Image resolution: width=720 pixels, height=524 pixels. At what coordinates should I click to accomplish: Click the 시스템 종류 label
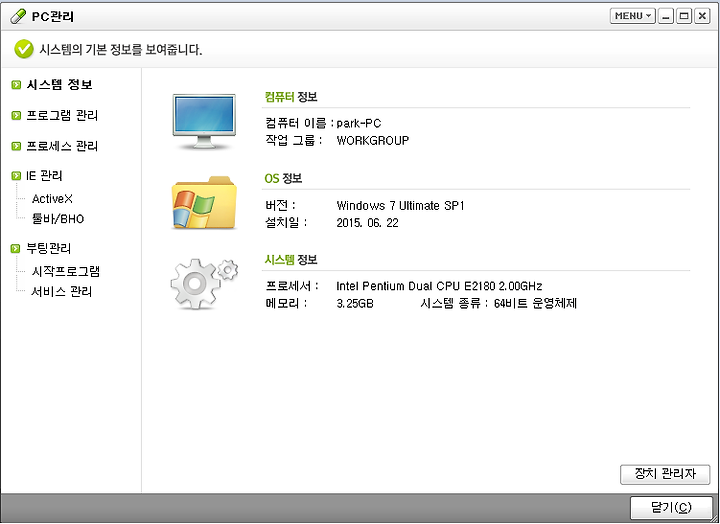455,304
